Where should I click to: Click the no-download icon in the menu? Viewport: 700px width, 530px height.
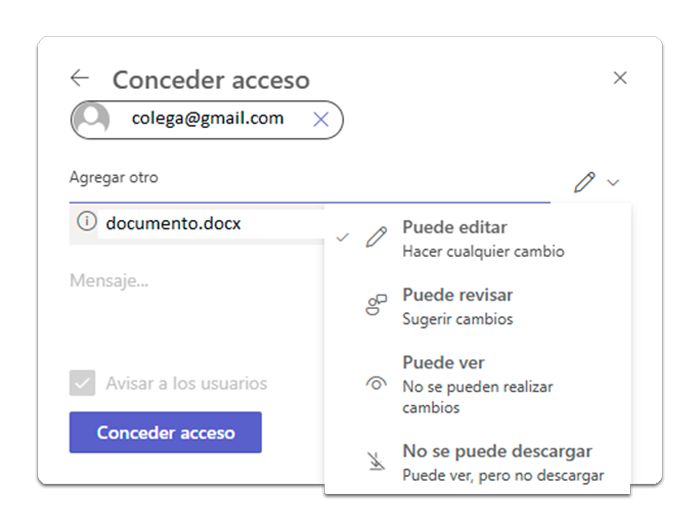coord(376,462)
